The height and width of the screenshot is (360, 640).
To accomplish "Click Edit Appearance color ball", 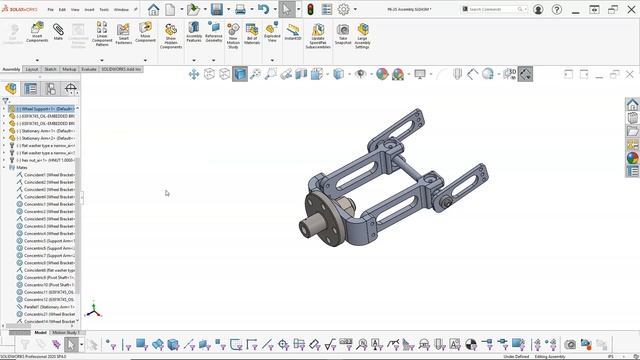I will coord(382,74).
